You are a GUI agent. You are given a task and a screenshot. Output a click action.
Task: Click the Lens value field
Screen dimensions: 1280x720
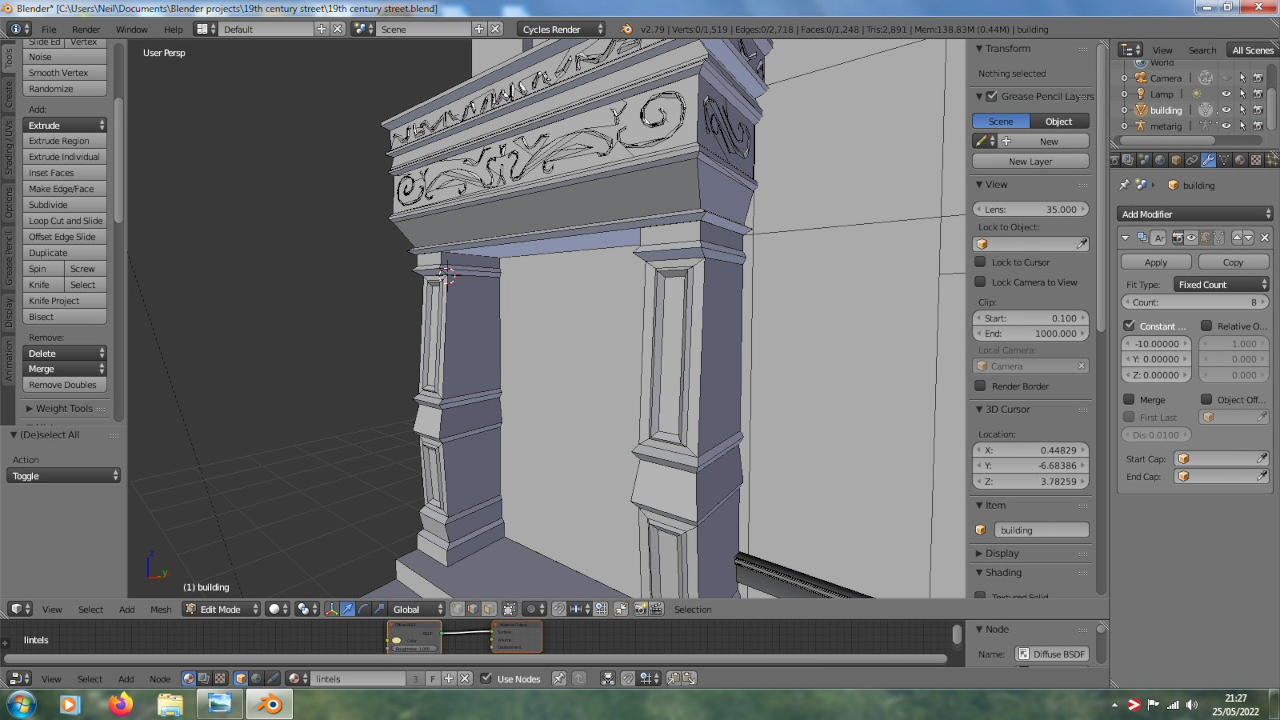1030,209
